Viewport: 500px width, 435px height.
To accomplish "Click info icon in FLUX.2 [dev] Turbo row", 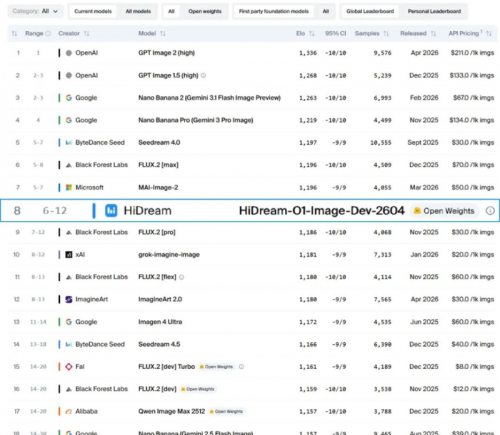I will click(x=241, y=367).
